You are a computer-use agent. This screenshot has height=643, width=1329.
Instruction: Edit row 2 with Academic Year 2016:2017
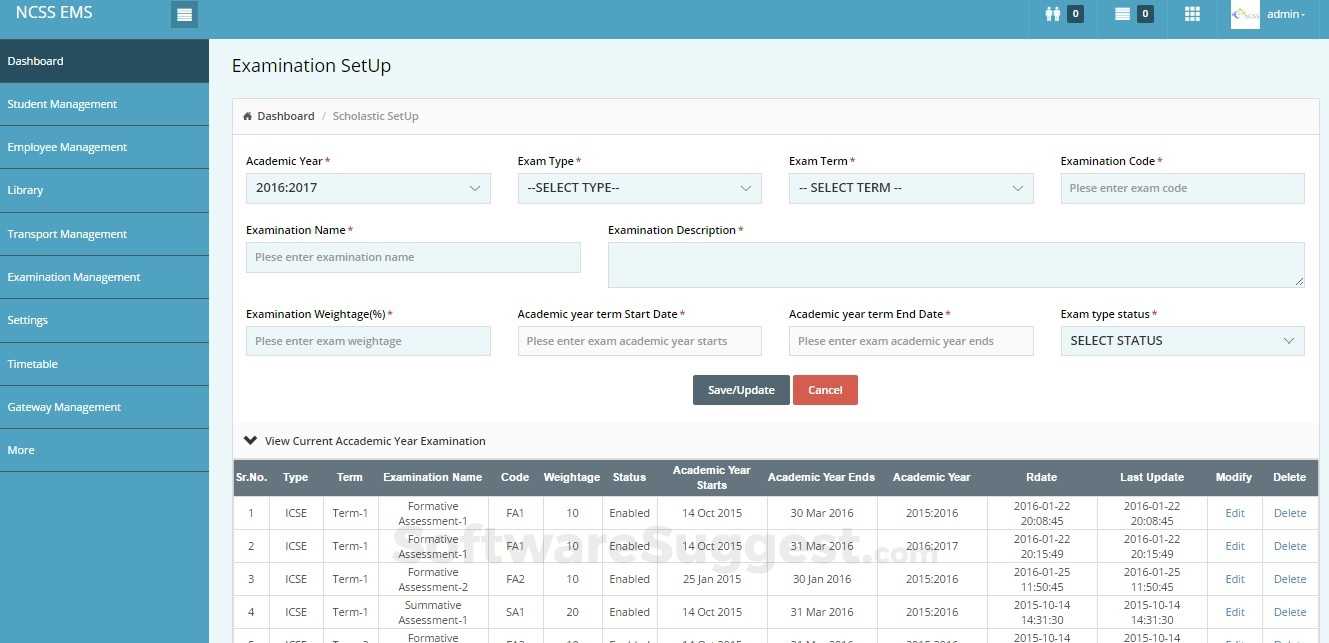click(1235, 546)
